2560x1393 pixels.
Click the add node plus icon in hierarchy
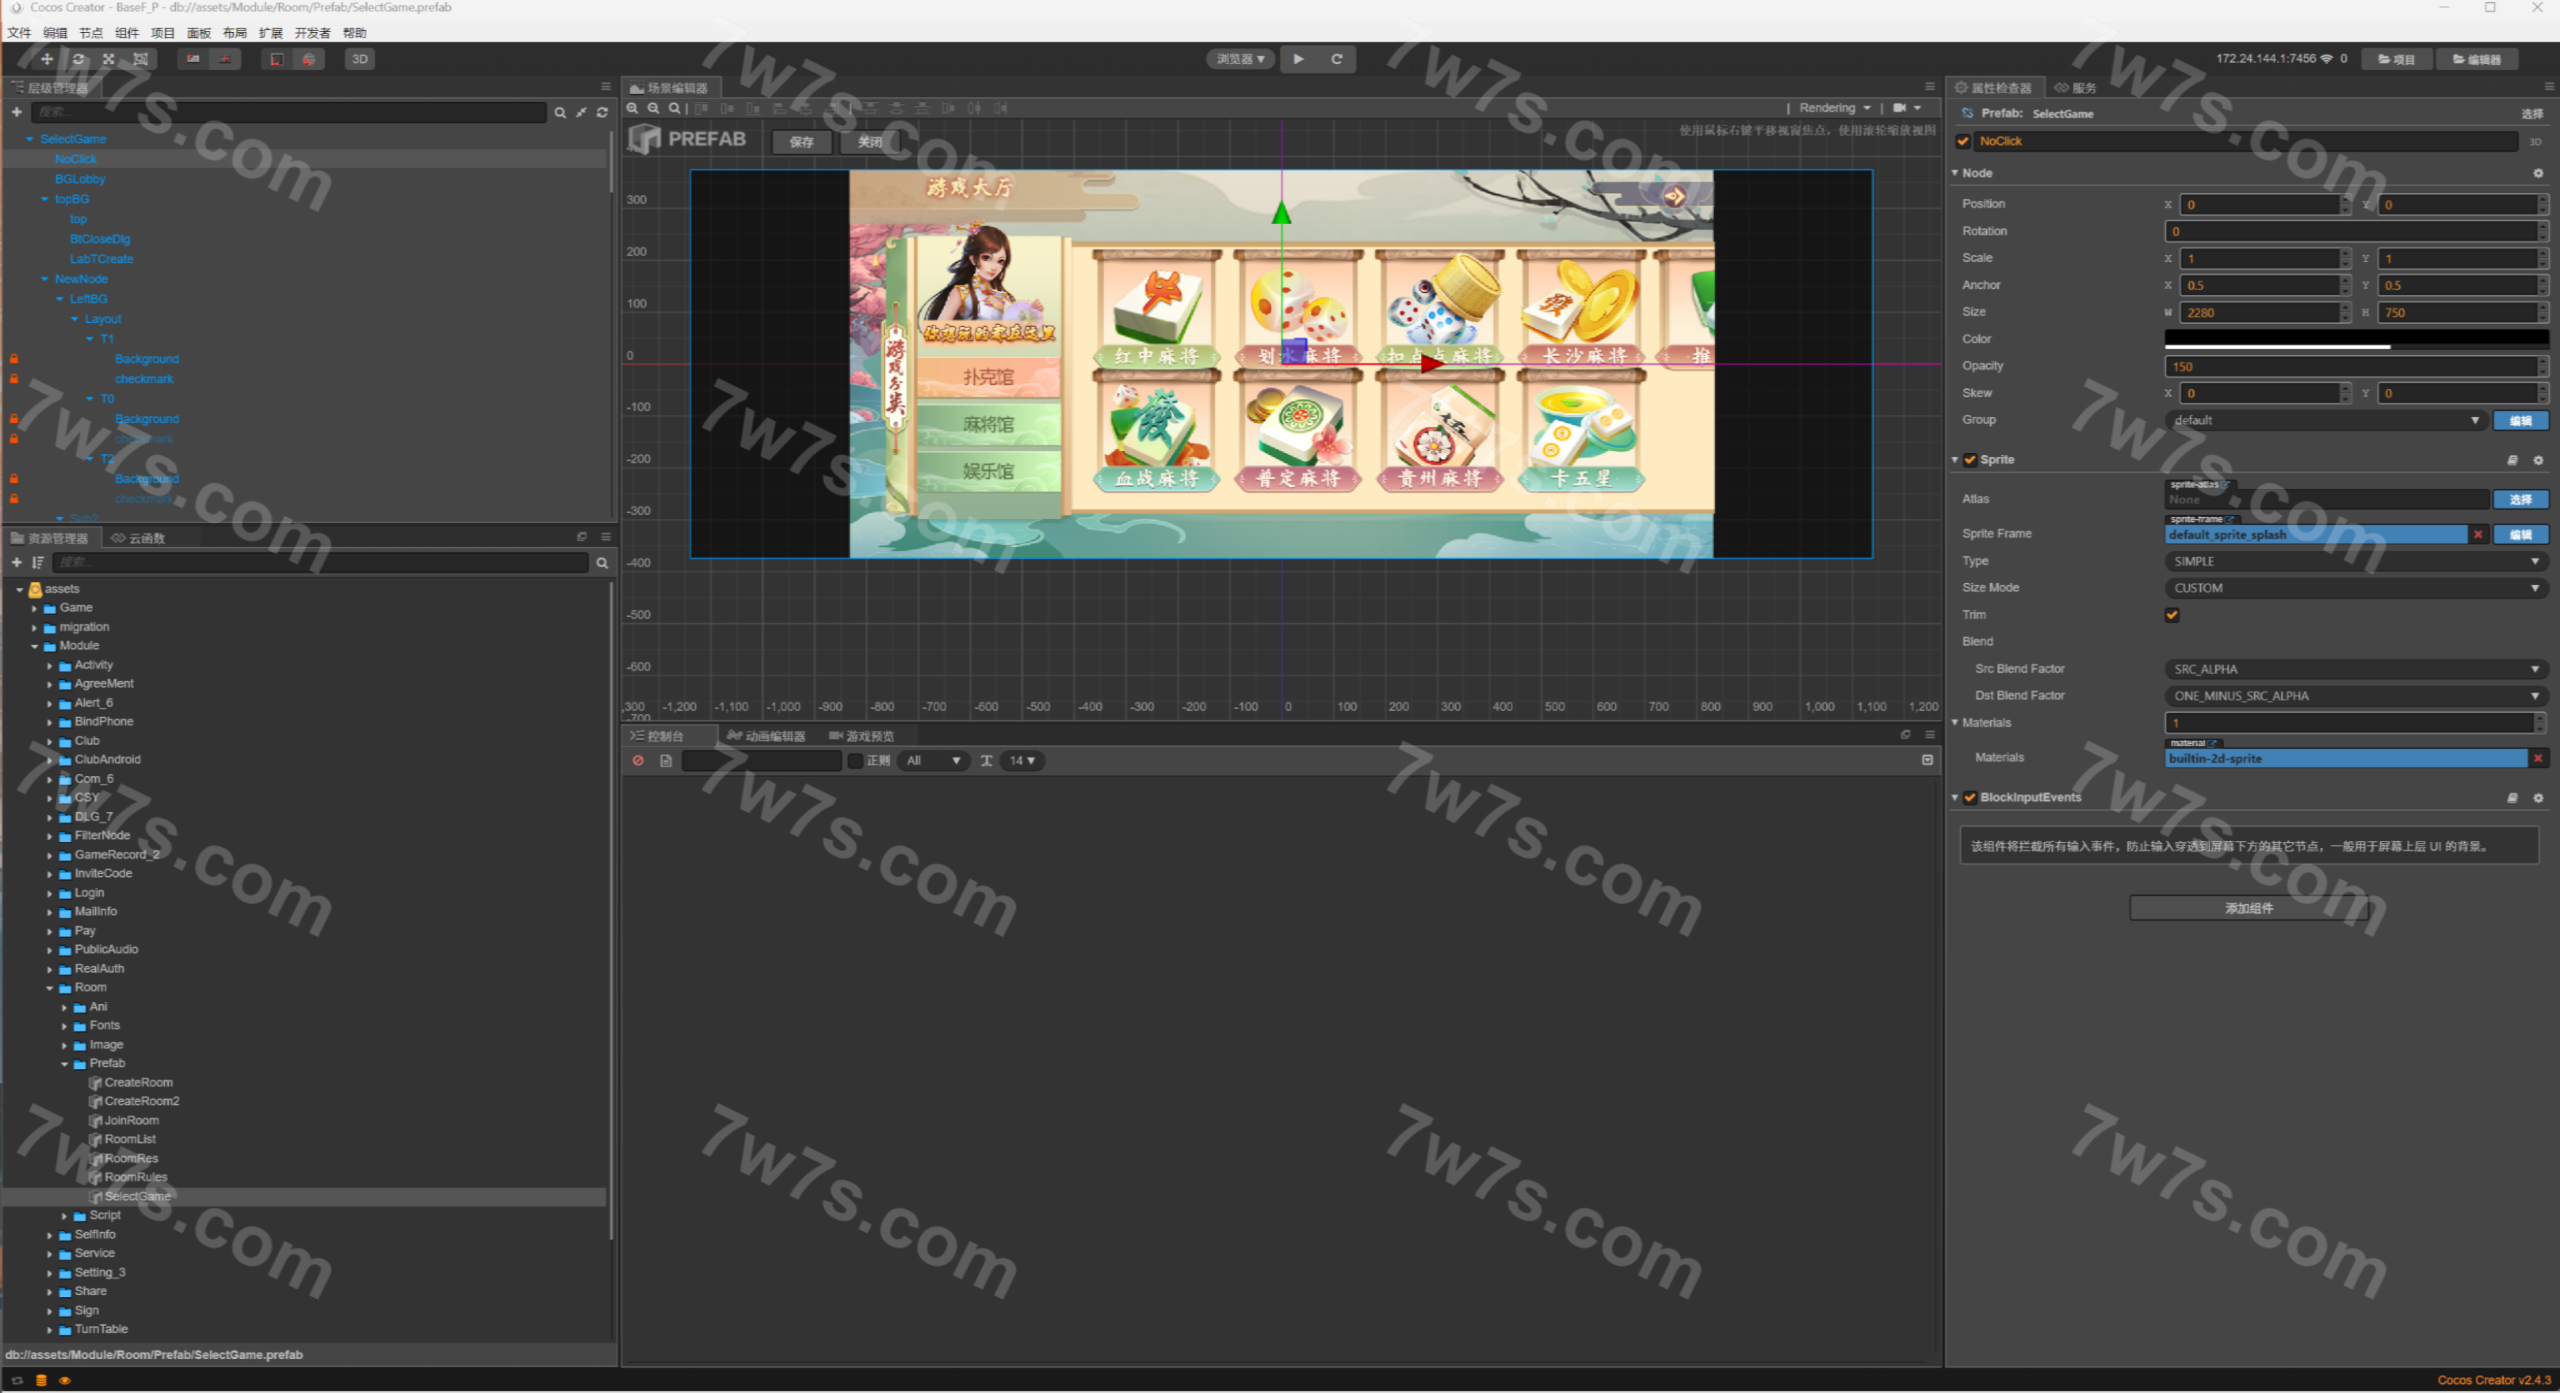click(x=16, y=112)
